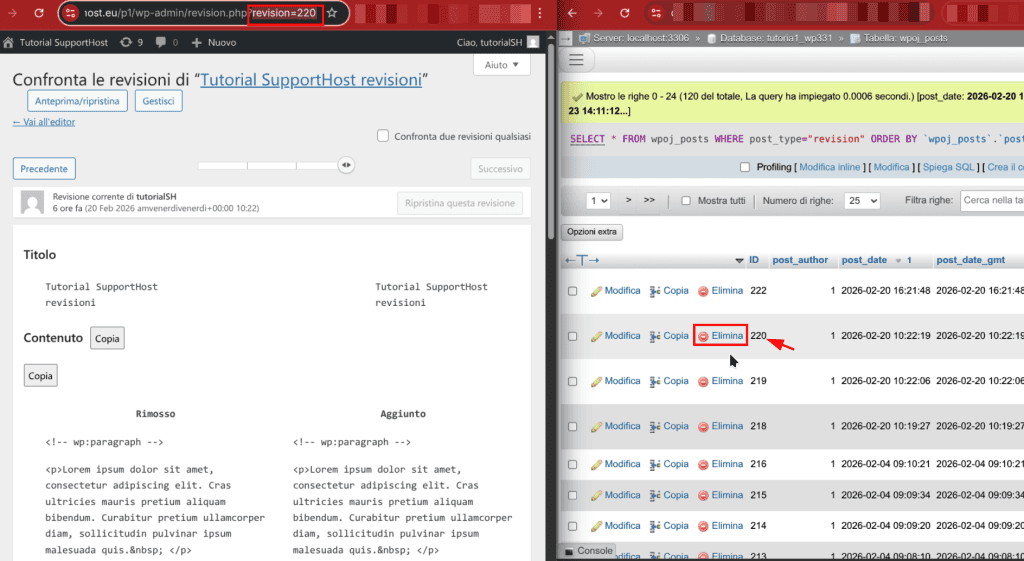This screenshot has height=561, width=1024.
Task: Click Copia button next to Contenuto heading
Action: [x=107, y=338]
